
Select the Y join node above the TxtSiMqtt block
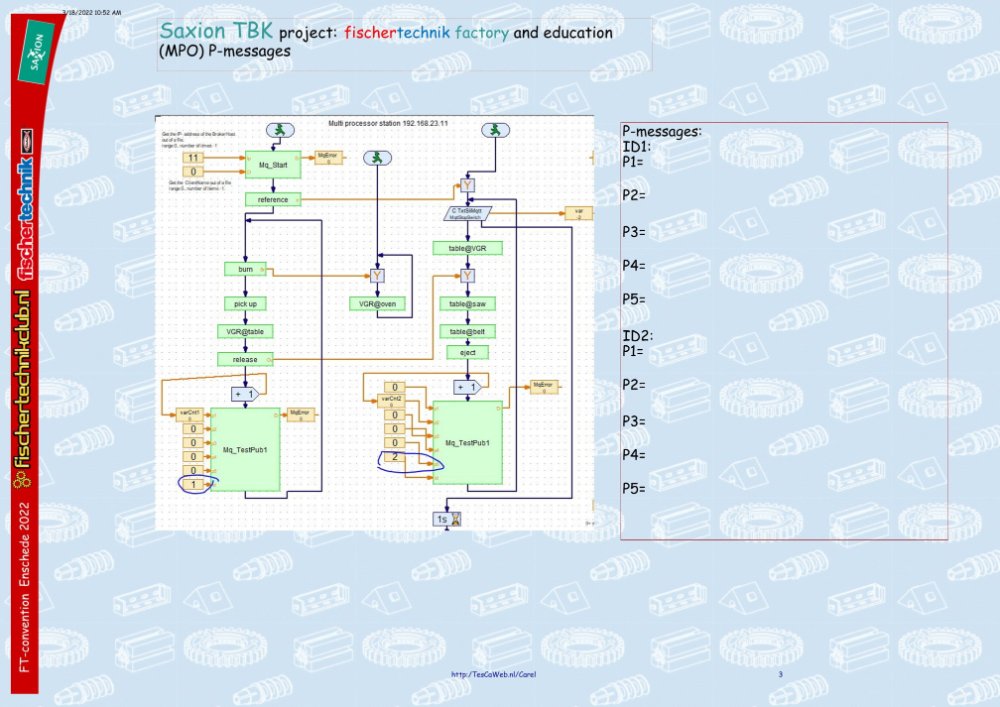point(467,186)
